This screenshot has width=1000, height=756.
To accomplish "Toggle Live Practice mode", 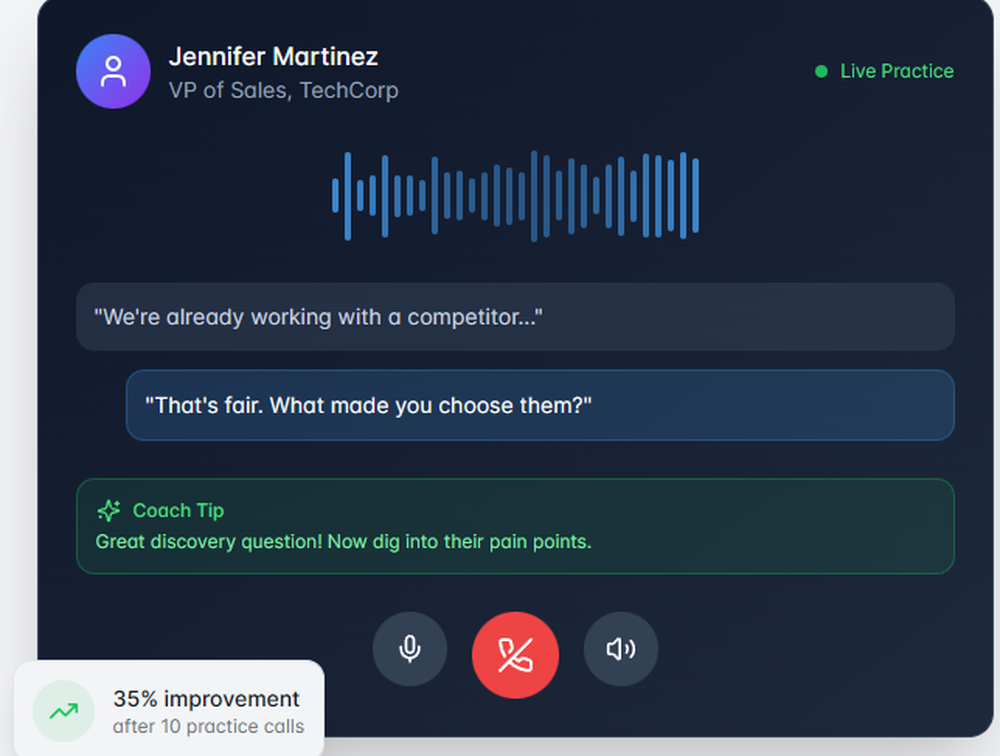I will [x=884, y=71].
